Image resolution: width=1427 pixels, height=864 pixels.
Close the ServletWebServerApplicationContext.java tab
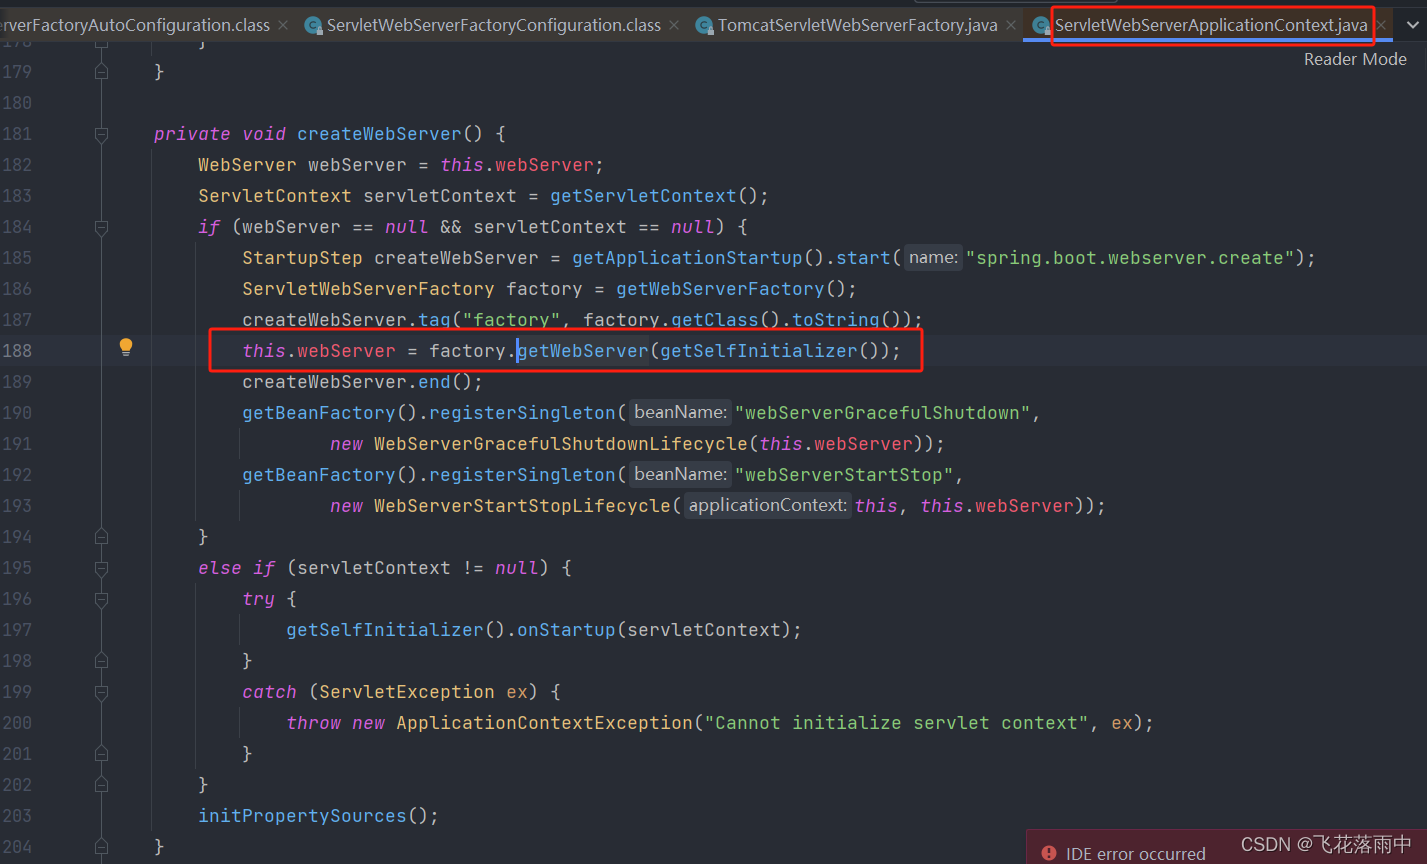[x=1381, y=25]
